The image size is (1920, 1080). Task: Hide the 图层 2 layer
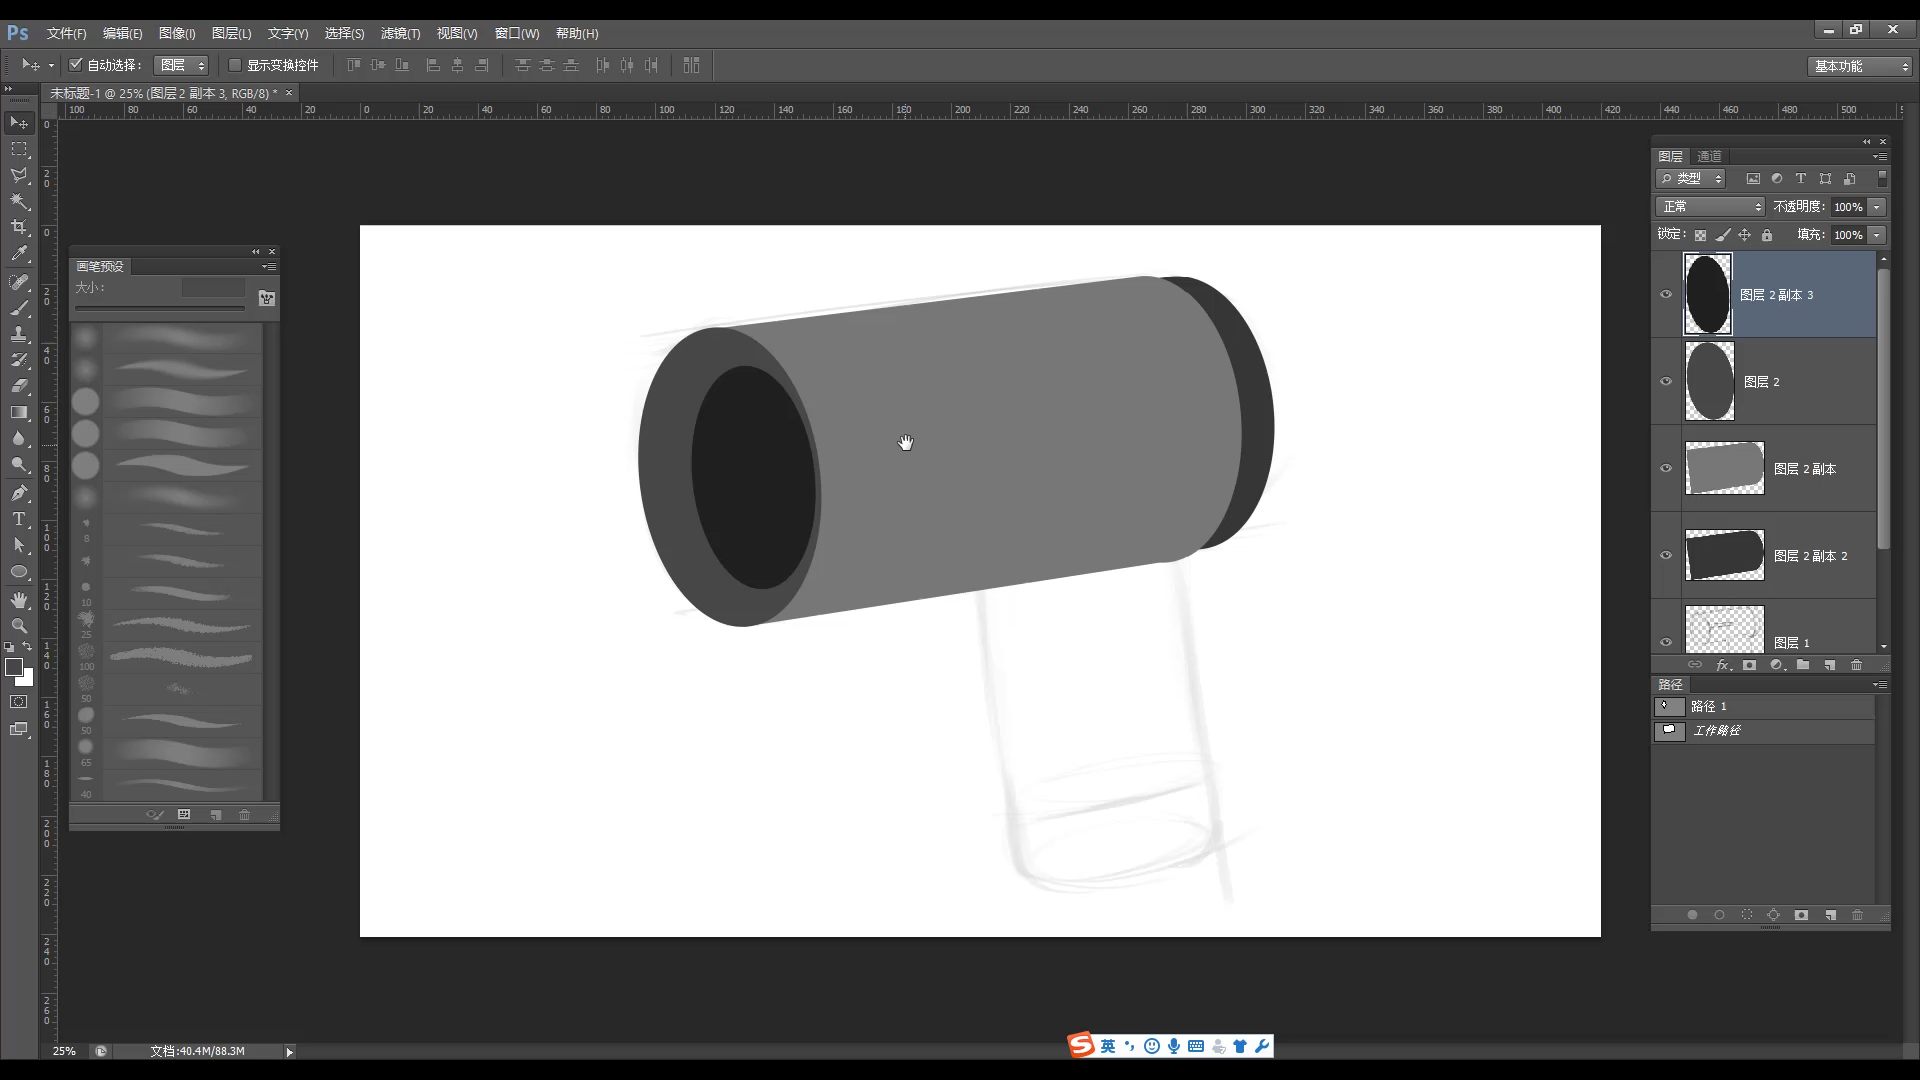(1666, 381)
